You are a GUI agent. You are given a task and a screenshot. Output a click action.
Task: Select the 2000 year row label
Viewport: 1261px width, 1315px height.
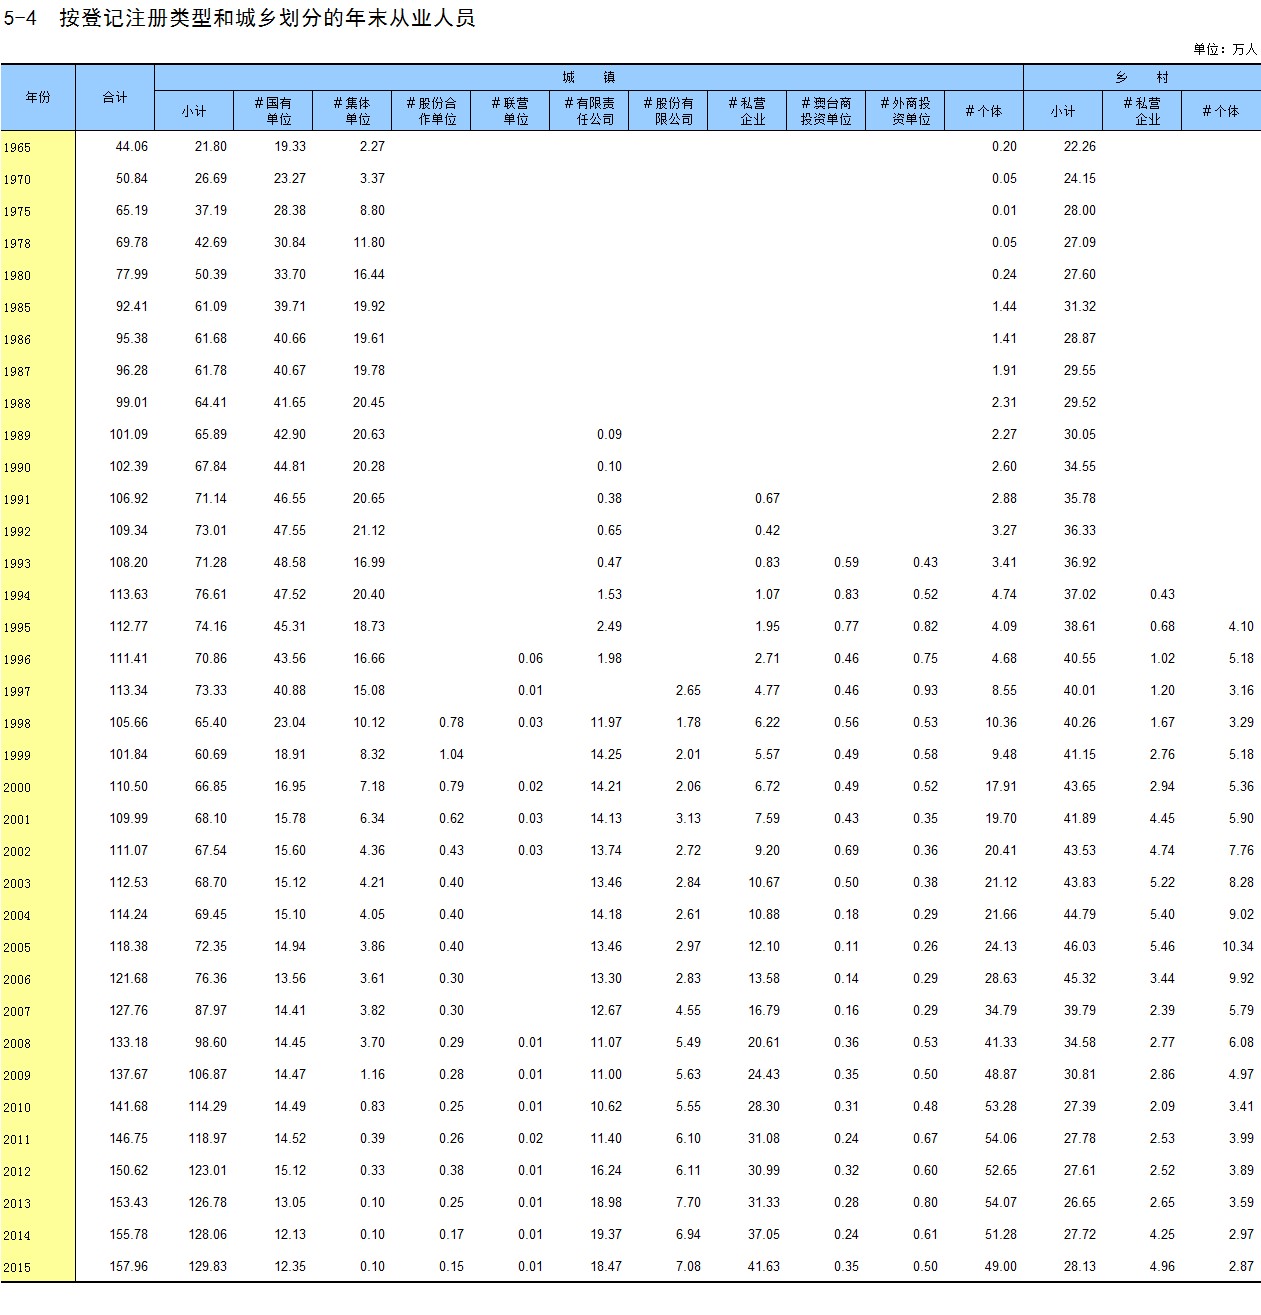[x=17, y=788]
